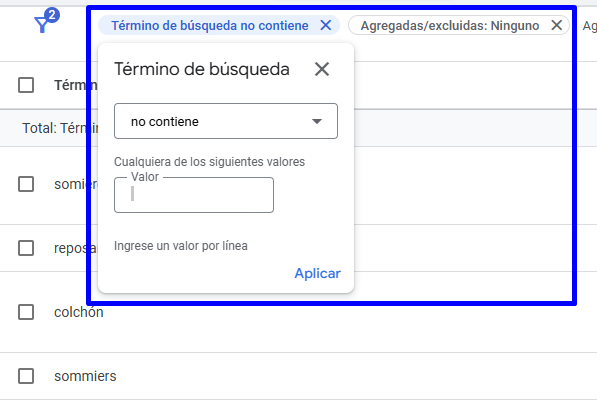Image resolution: width=597 pixels, height=408 pixels.
Task: Click the partially visible chip at far right
Action: [x=589, y=26]
